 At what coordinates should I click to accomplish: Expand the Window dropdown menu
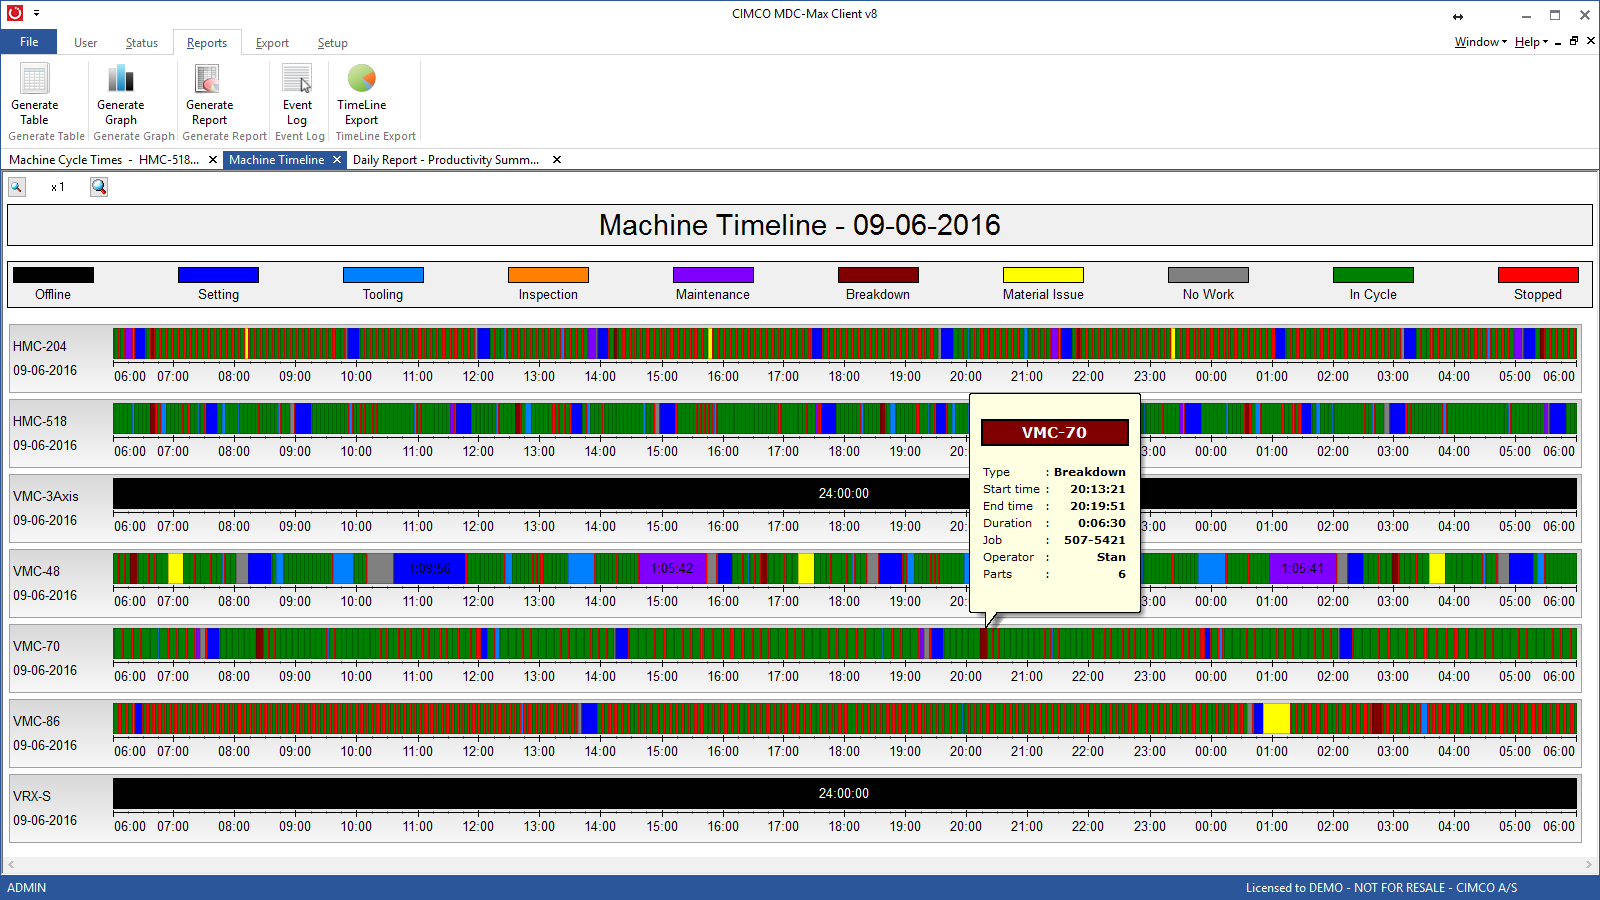click(x=1480, y=42)
